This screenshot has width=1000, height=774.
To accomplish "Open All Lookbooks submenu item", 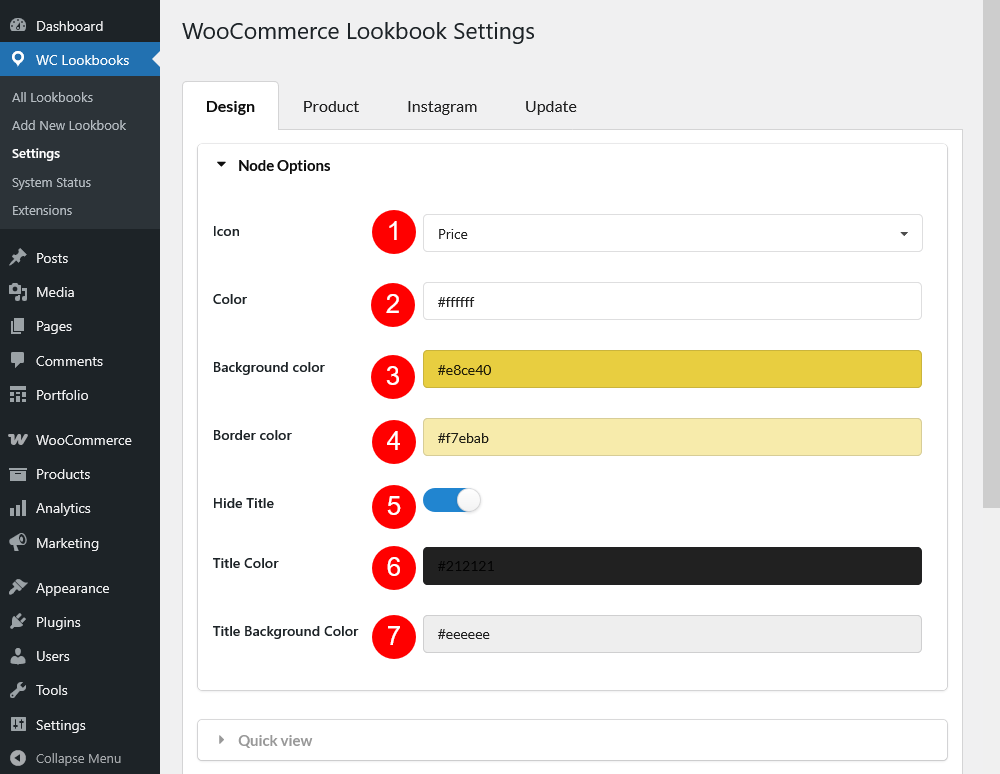I will tap(52, 98).
